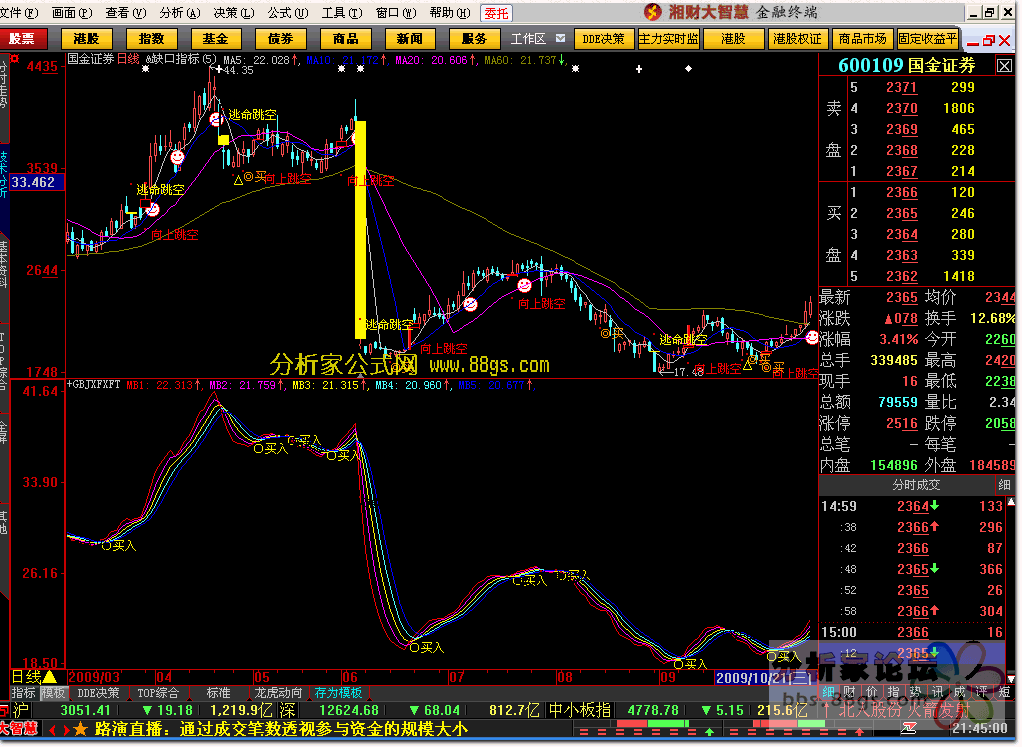Click the 讯 news tab under quote panel

point(937,692)
